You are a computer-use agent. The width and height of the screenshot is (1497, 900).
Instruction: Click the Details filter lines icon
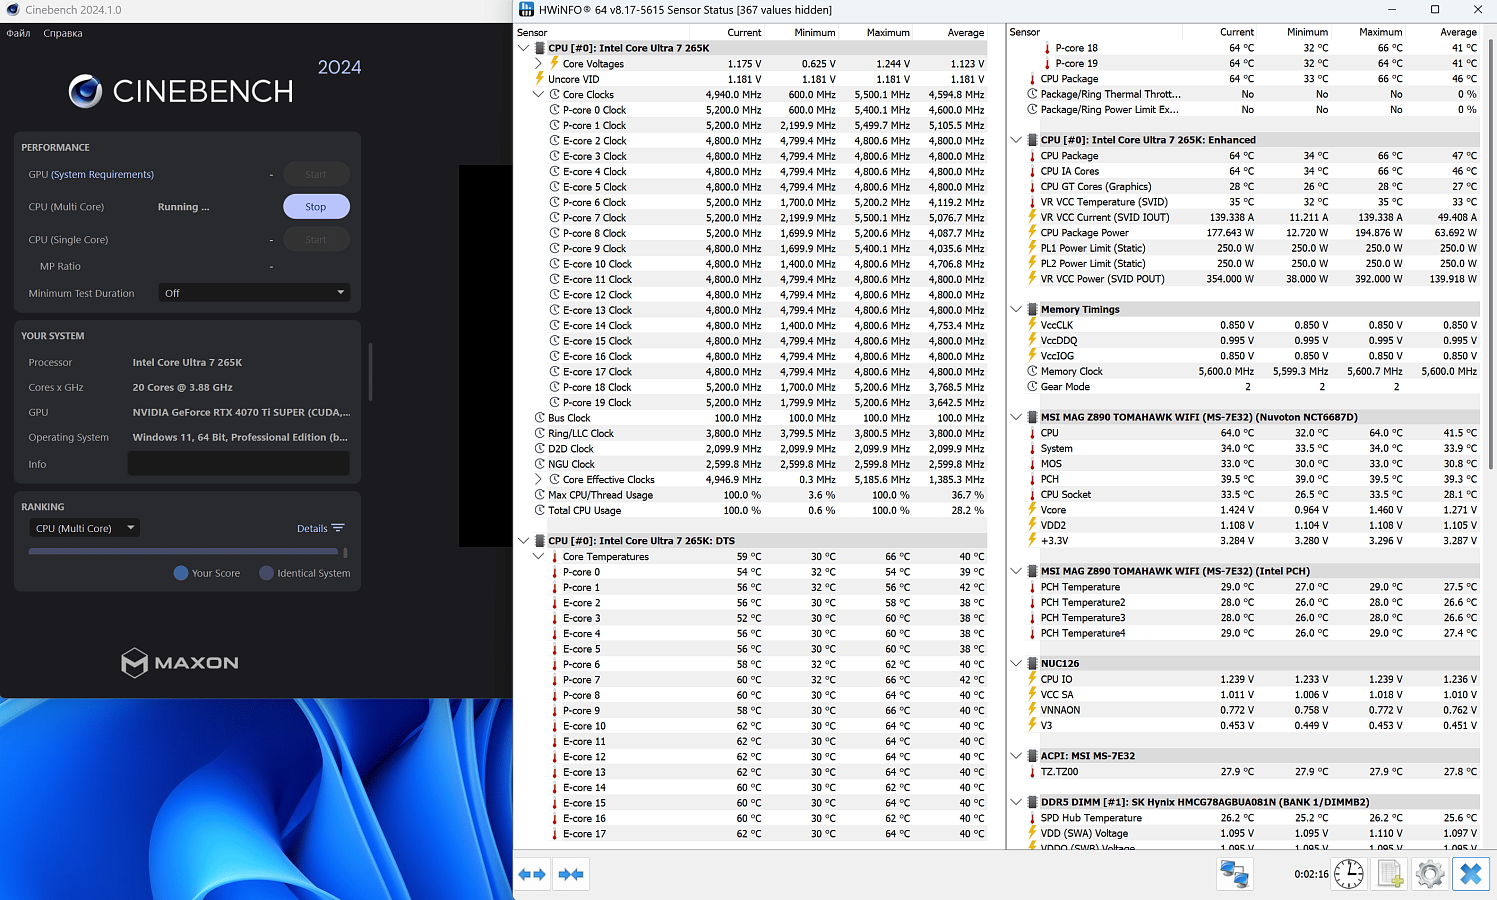(x=338, y=528)
